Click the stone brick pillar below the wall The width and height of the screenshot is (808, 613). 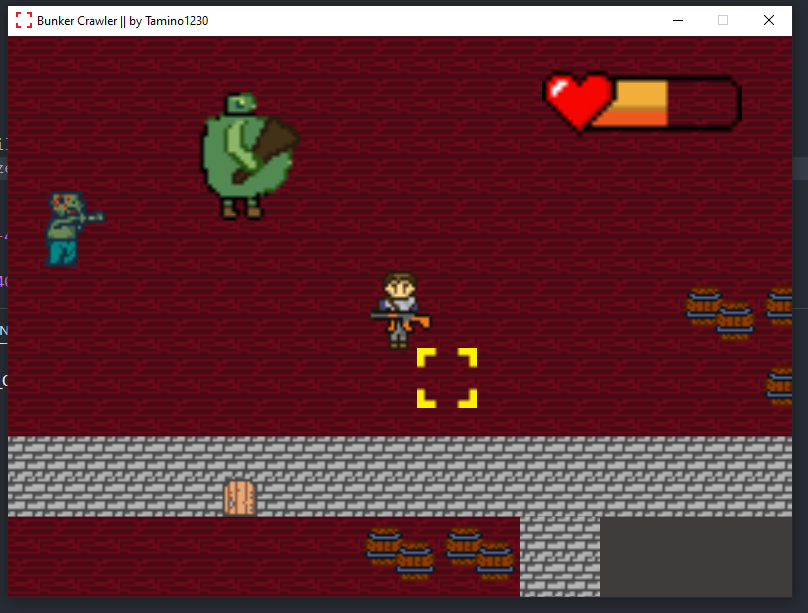(559, 556)
